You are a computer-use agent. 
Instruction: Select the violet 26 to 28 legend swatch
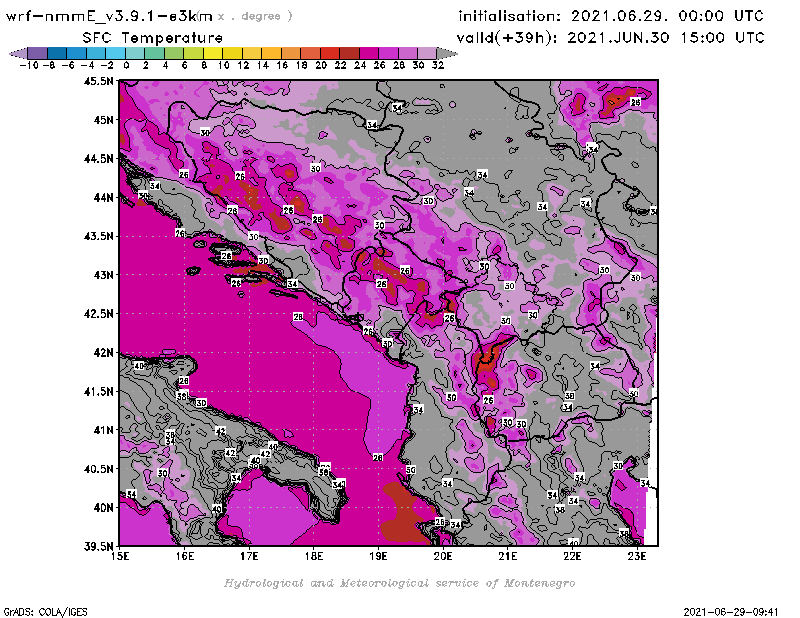pyautogui.click(x=388, y=54)
